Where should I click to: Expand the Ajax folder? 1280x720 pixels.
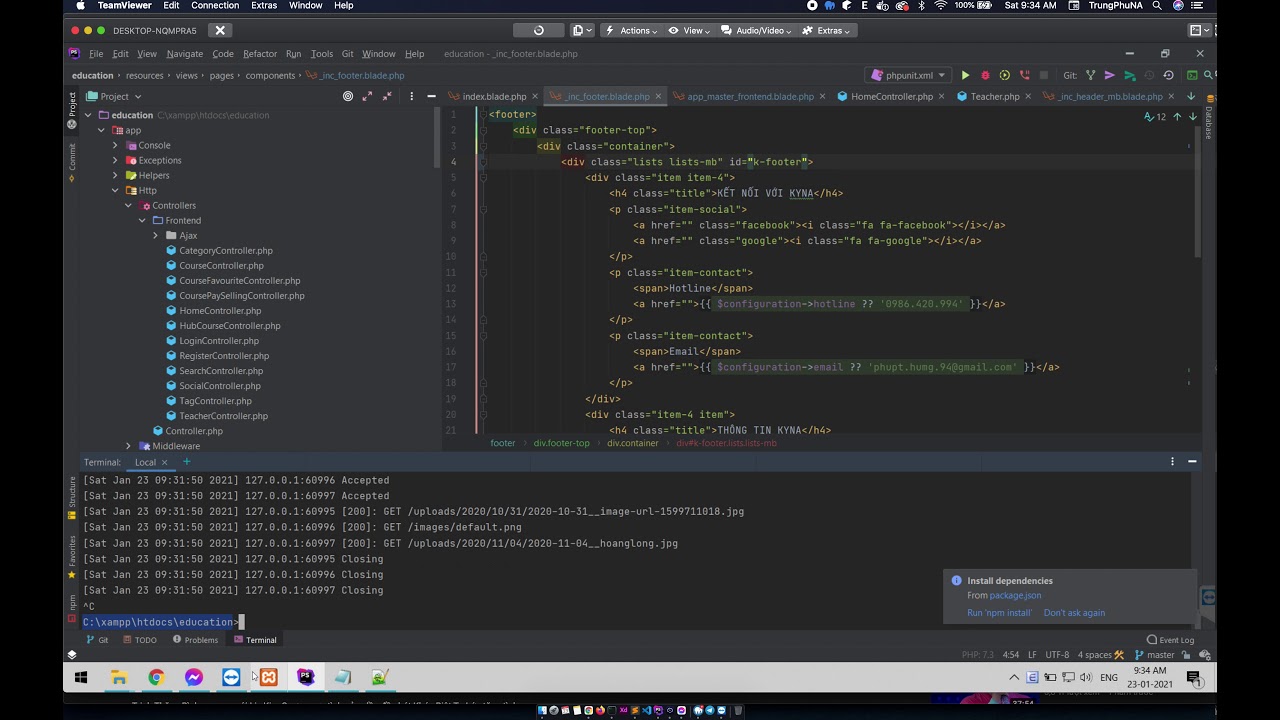pos(155,235)
